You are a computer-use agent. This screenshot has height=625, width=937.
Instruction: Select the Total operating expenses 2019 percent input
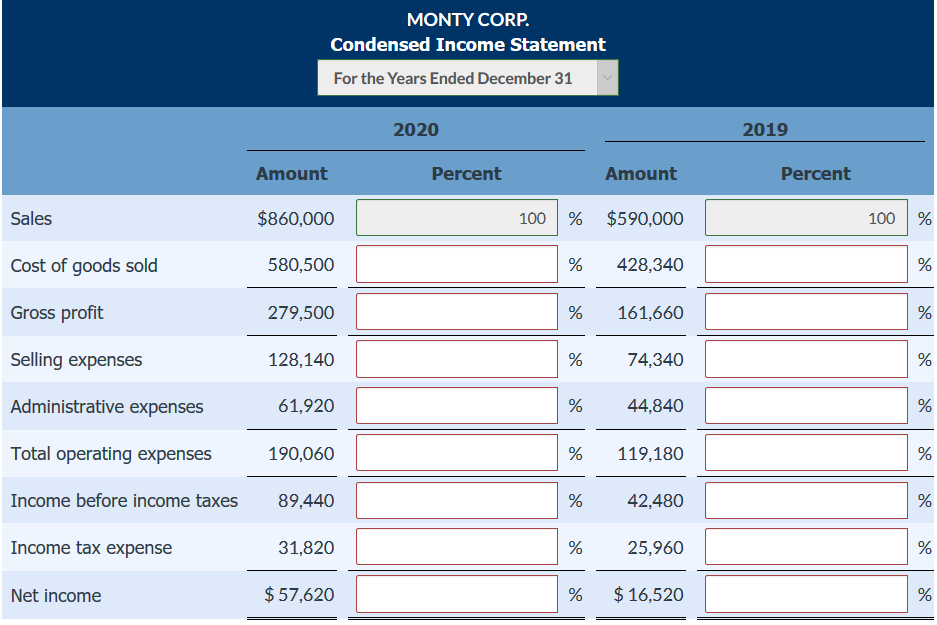click(x=806, y=452)
